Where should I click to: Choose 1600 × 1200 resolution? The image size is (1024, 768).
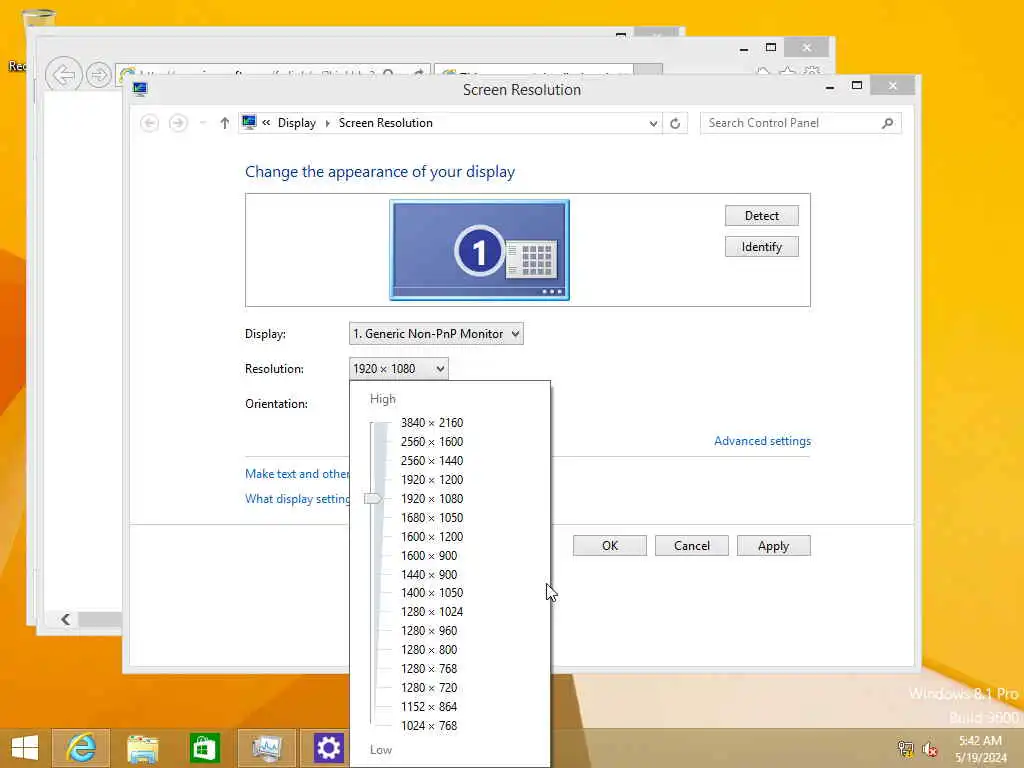(x=432, y=536)
